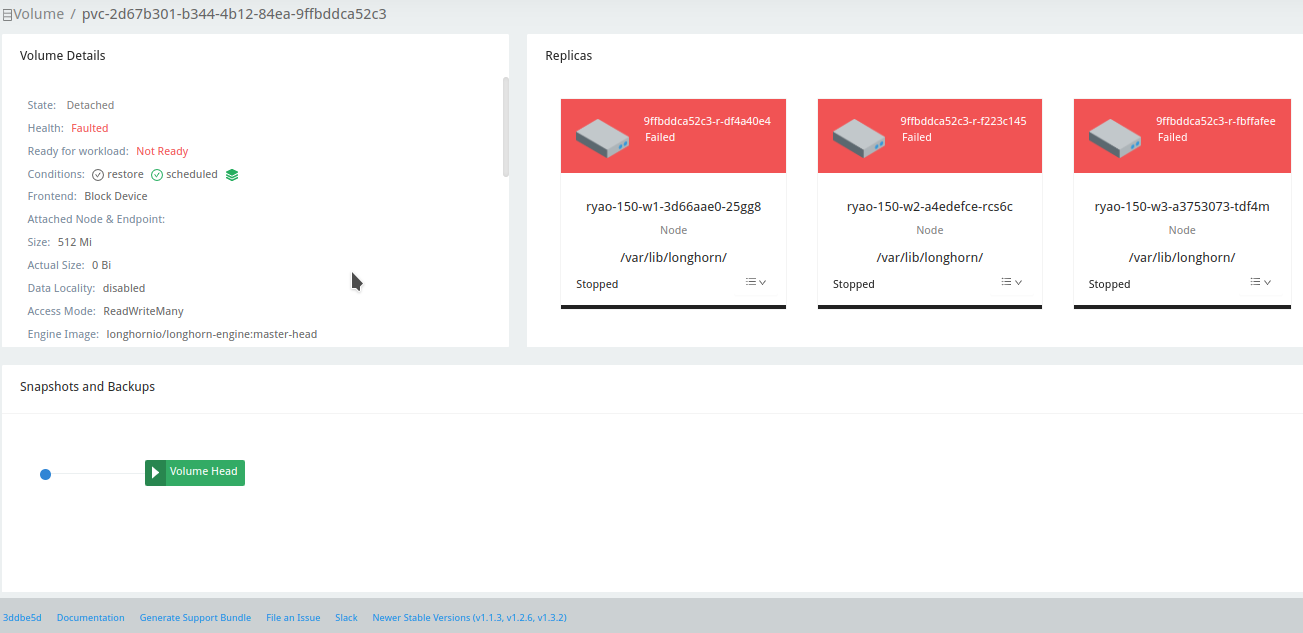Image resolution: width=1303 pixels, height=633 pixels.
Task: Click disk icon of replica r-fbffafee
Action: 1116,137
